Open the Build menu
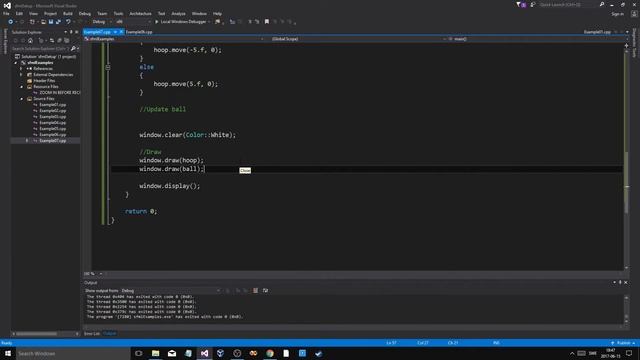 point(67,13)
